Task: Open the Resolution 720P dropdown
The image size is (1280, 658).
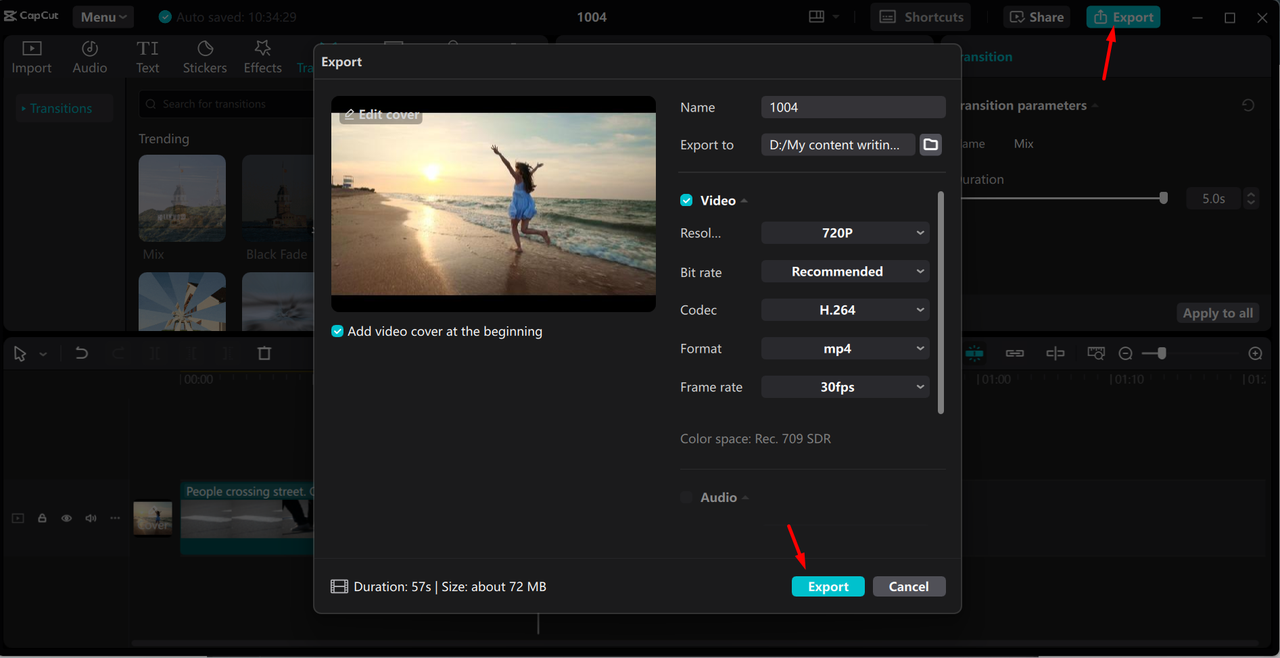Action: (x=845, y=233)
